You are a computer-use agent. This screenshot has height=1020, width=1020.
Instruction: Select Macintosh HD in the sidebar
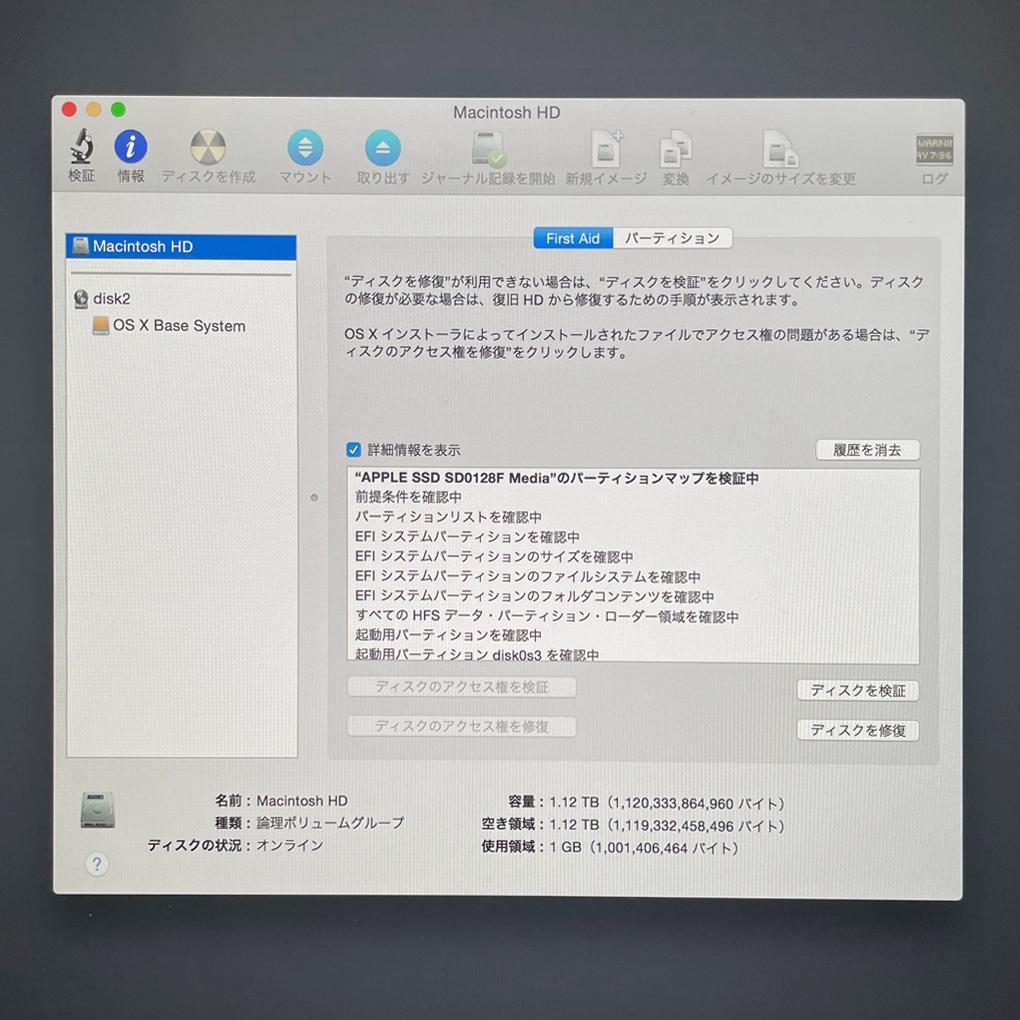181,247
